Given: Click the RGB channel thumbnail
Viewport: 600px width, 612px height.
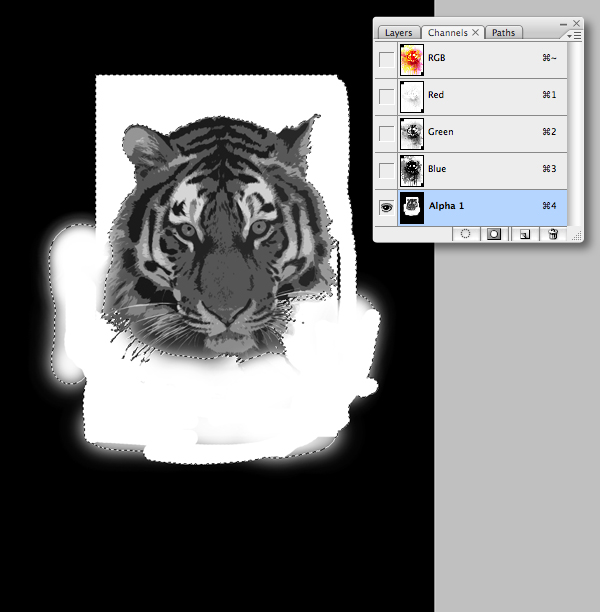Looking at the screenshot, I should 412,60.
